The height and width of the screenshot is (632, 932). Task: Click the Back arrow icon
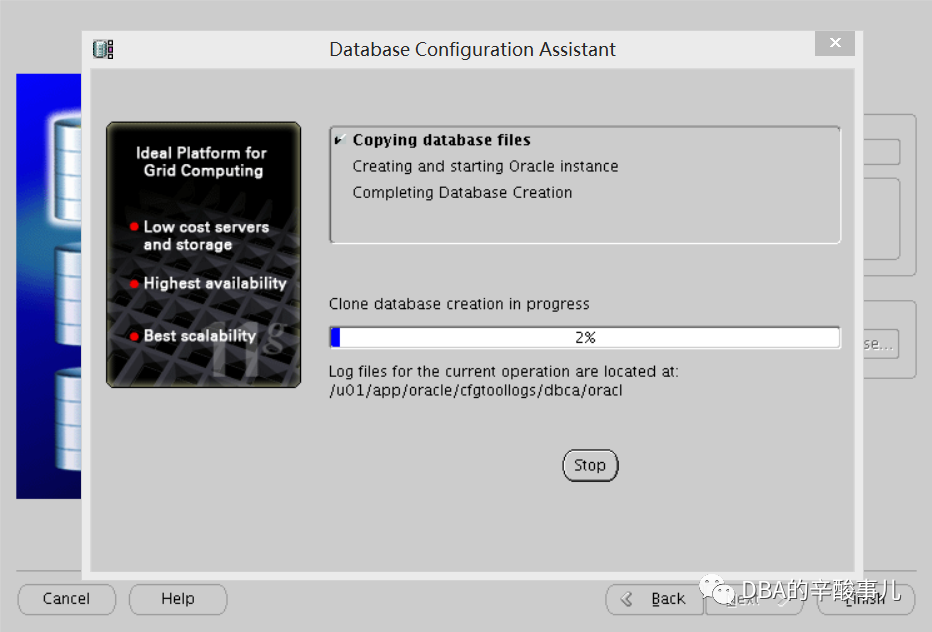click(x=626, y=599)
